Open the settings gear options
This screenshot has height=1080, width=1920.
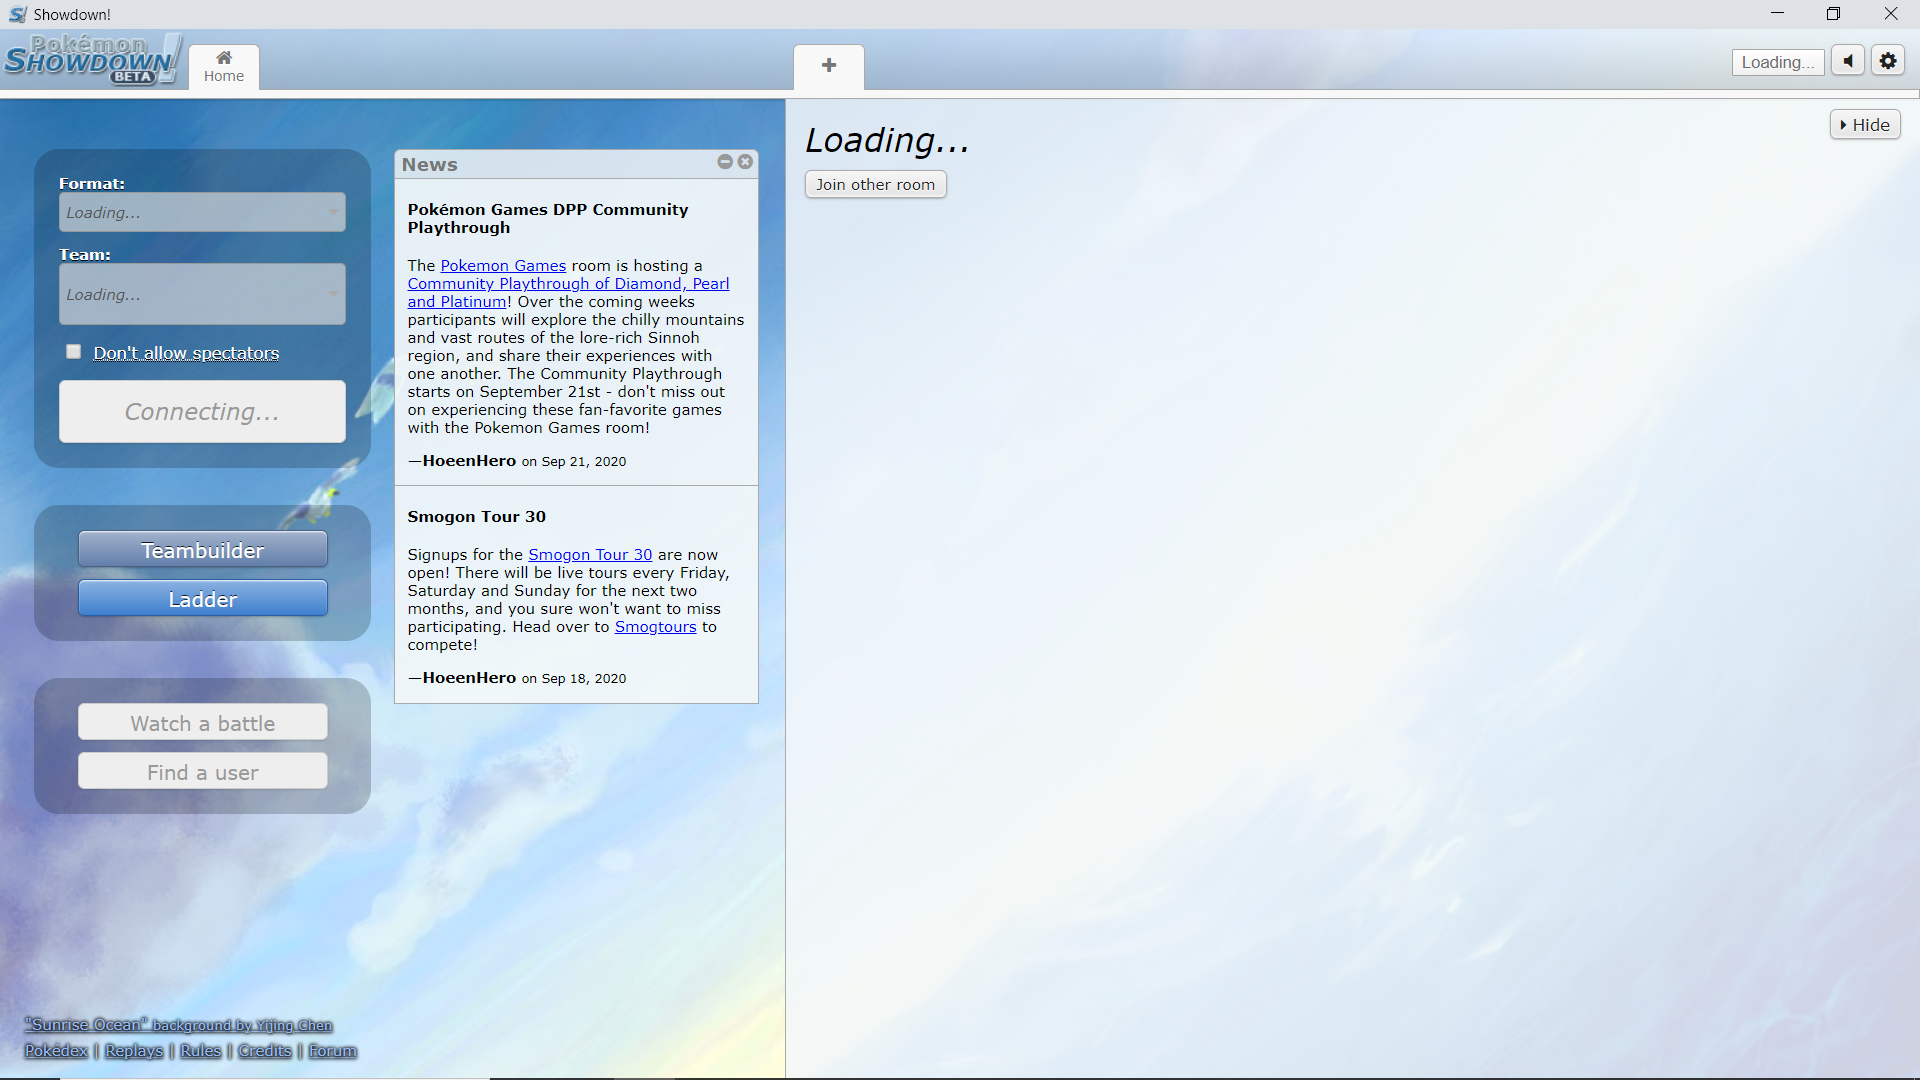(1888, 61)
